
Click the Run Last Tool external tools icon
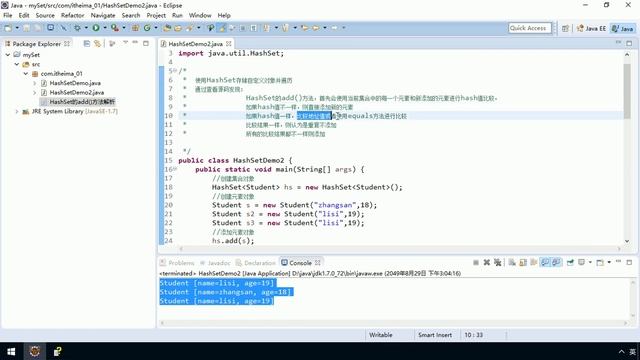pyautogui.click(x=115, y=28)
